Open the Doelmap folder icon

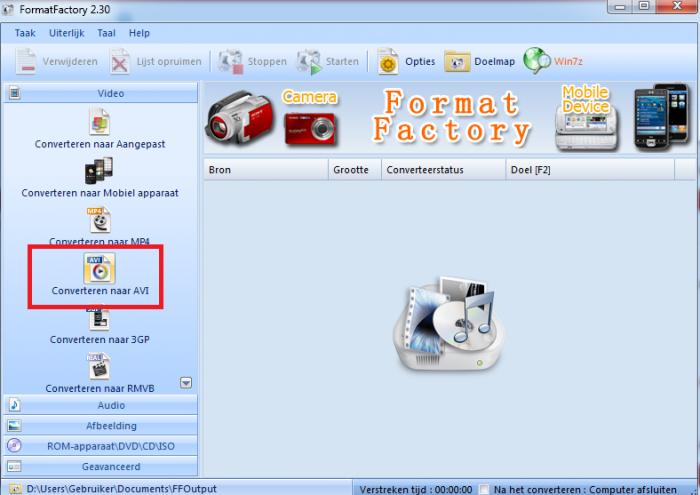(457, 62)
